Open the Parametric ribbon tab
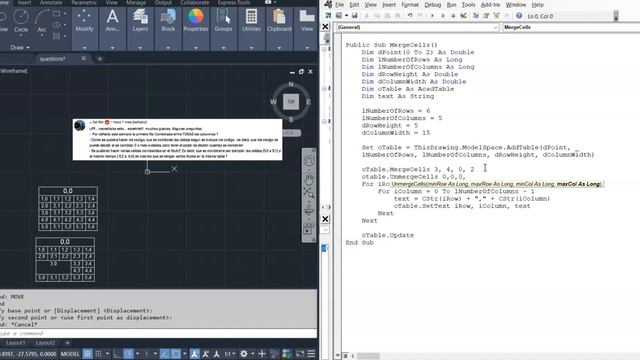Image resolution: width=640 pixels, height=360 pixels. [x=84, y=2]
